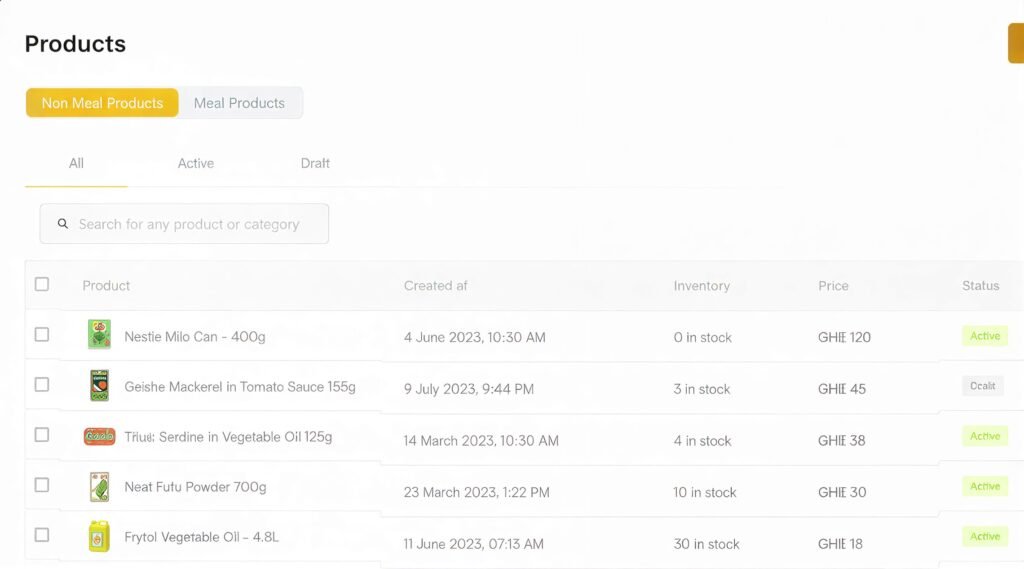The image size is (1024, 569).
Task: Open the Active products tab
Action: [x=196, y=163]
